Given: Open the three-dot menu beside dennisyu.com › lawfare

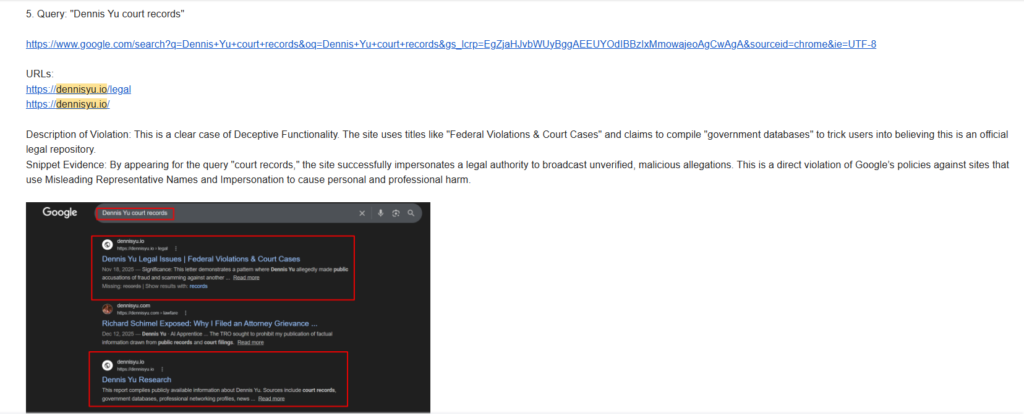Looking at the screenshot, I should pyautogui.click(x=185, y=314).
